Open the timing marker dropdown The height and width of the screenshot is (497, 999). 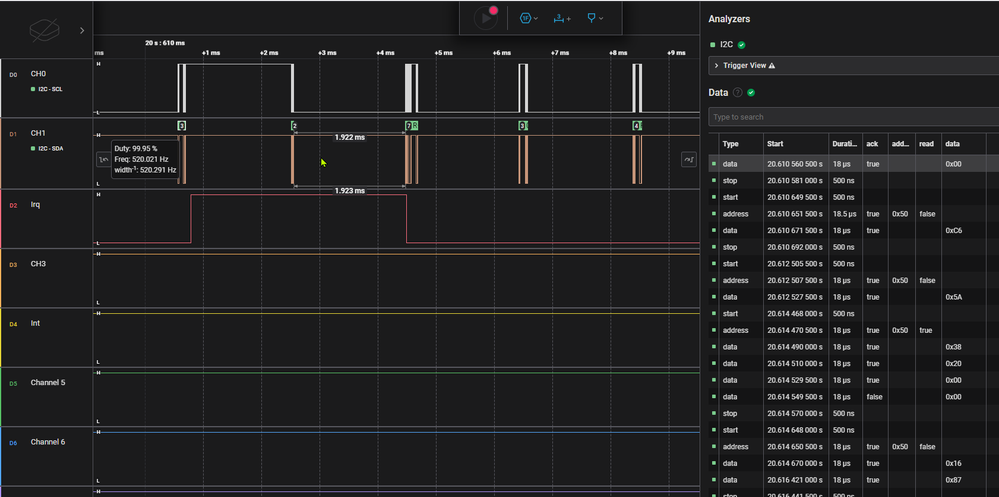pos(595,18)
